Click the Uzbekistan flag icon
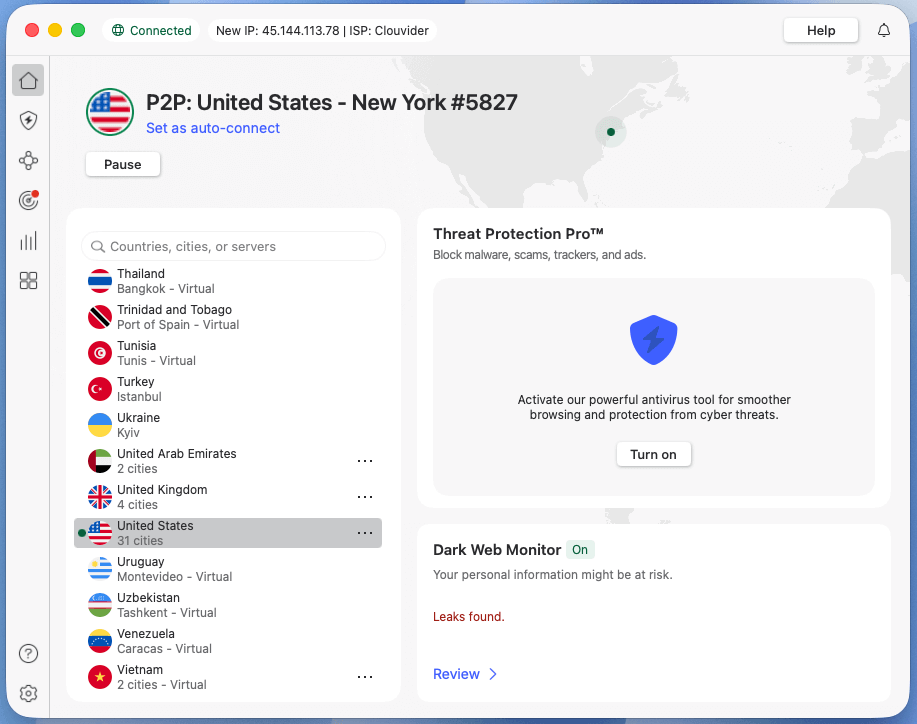 pyautogui.click(x=100, y=605)
